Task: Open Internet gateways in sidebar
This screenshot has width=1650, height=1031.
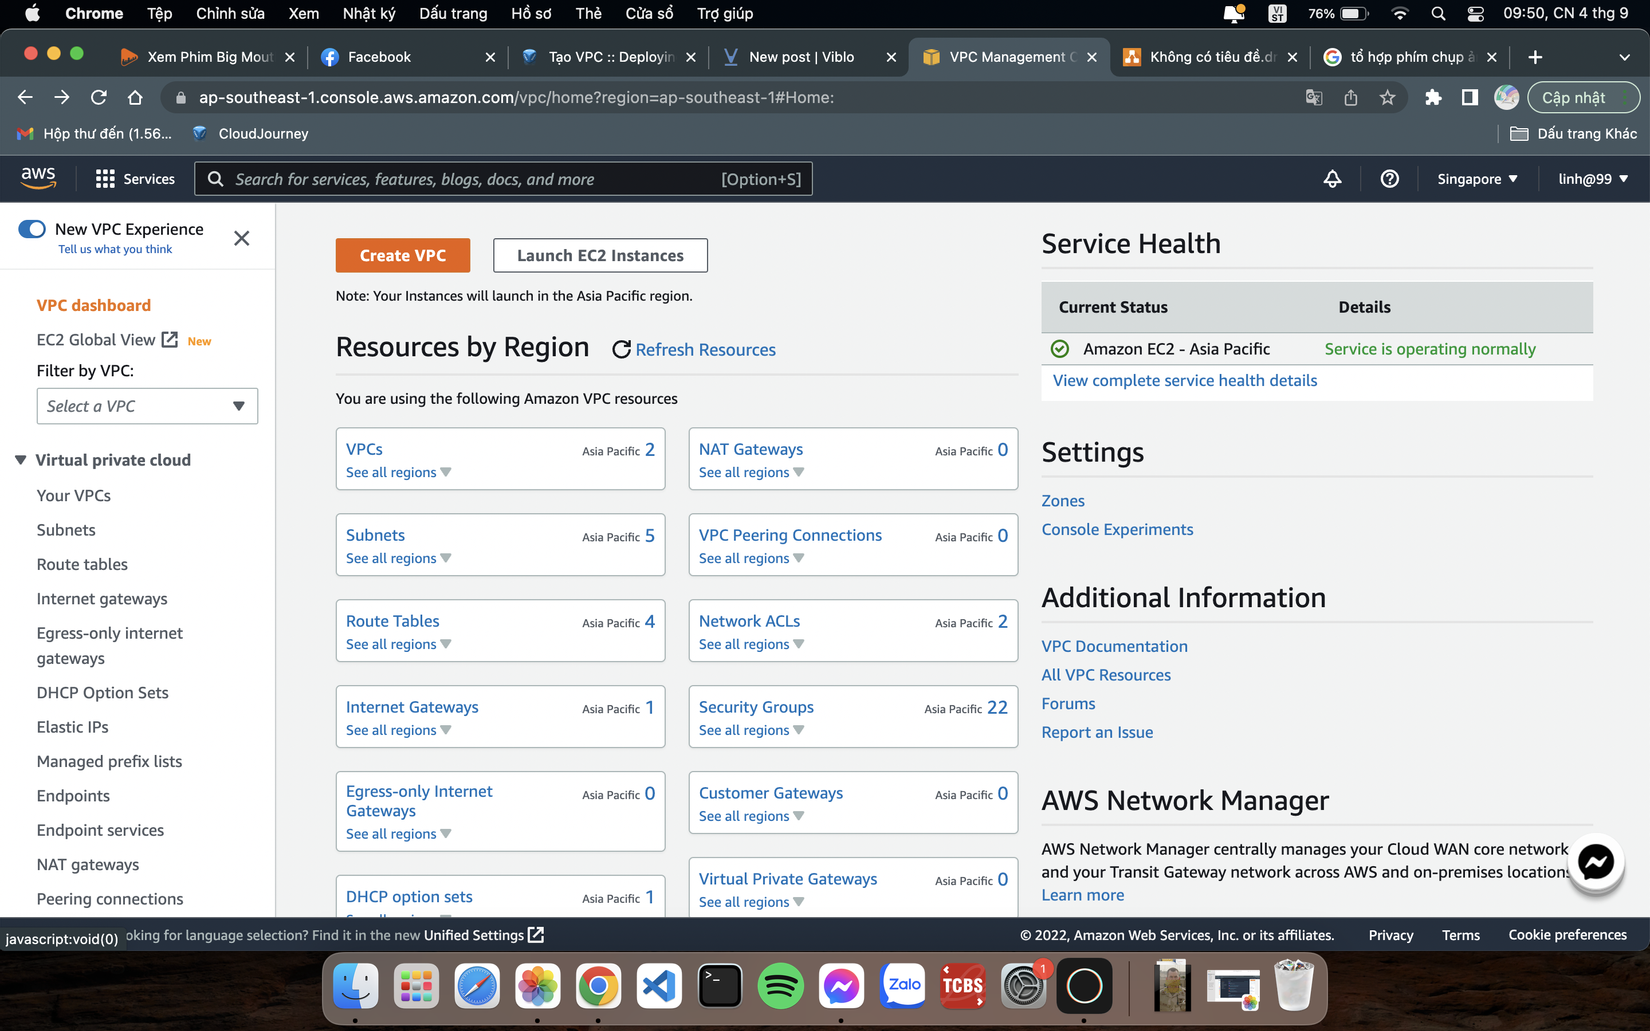Action: (x=102, y=598)
